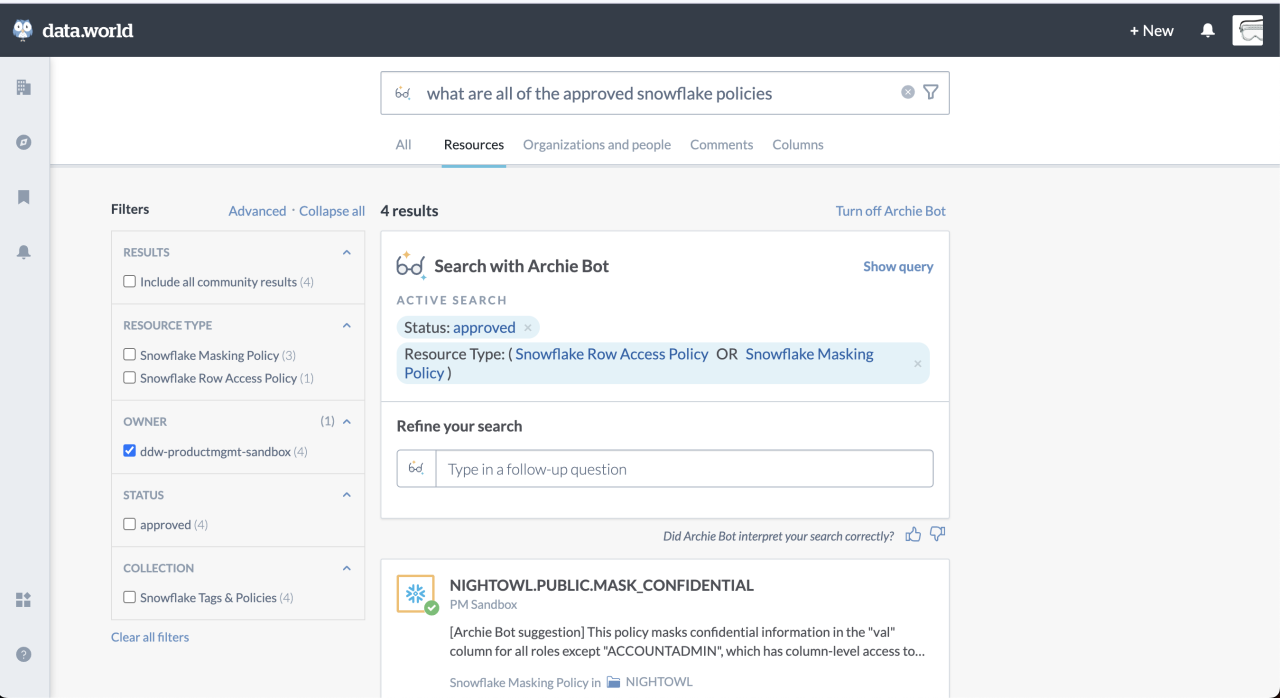1280x698 pixels.
Task: Switch to the All tab
Action: (403, 145)
